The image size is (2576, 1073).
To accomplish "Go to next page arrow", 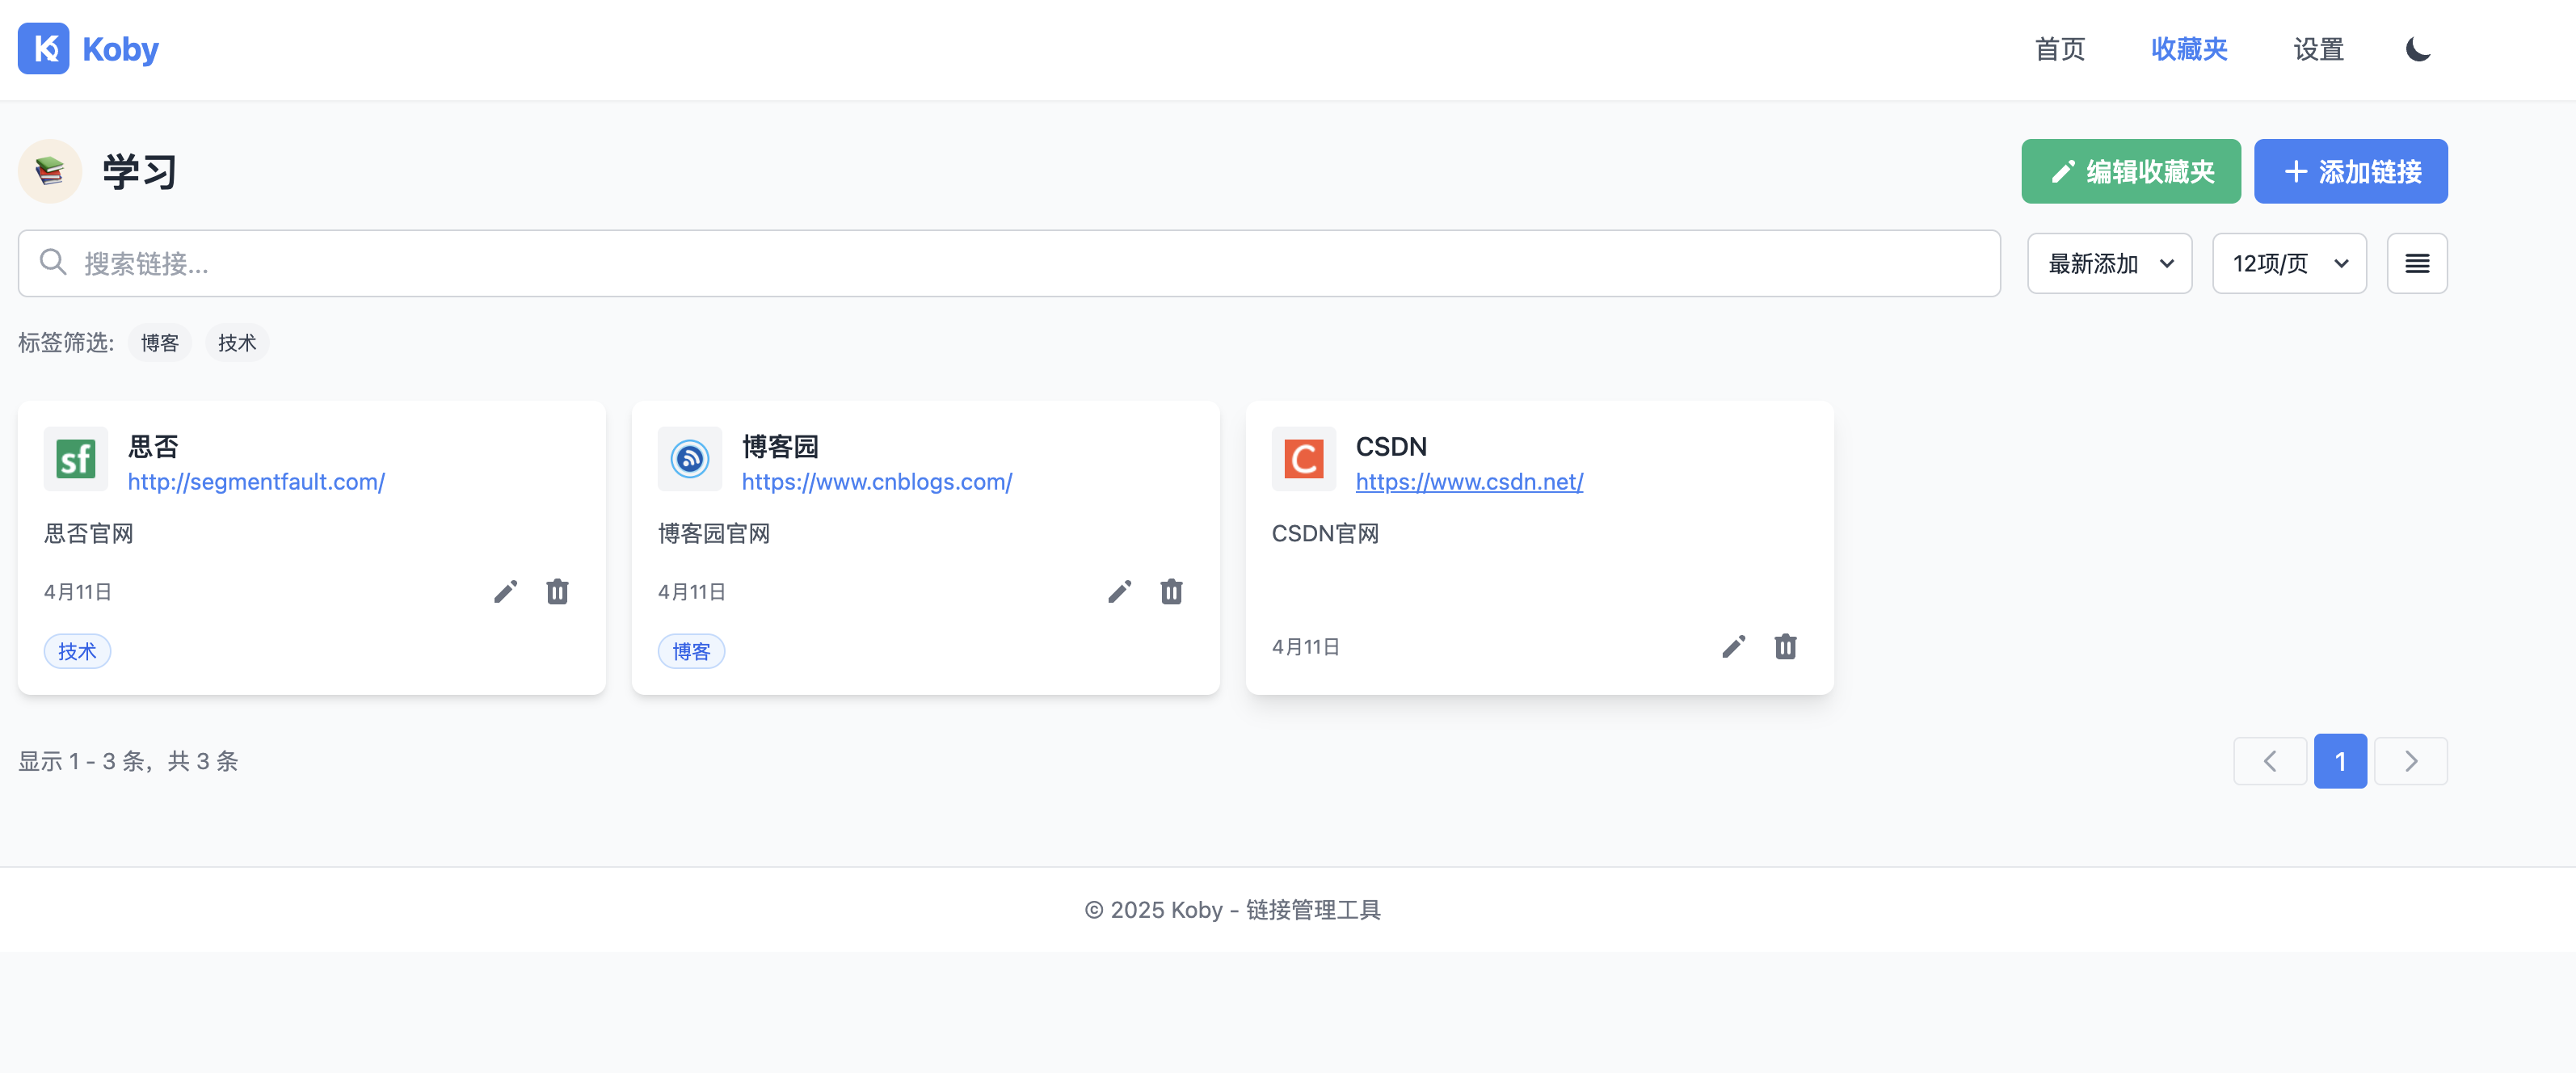I will pyautogui.click(x=2411, y=761).
